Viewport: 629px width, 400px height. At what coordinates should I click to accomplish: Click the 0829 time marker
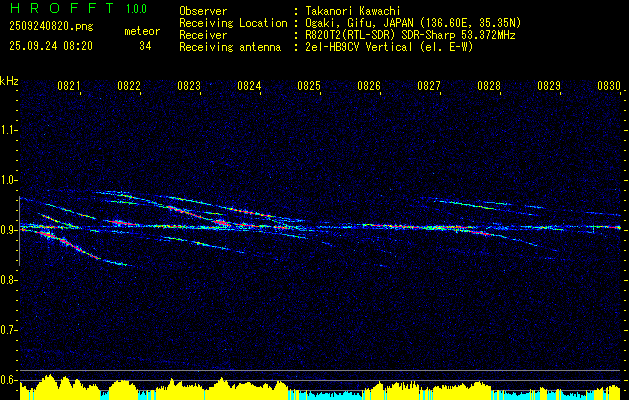point(549,86)
